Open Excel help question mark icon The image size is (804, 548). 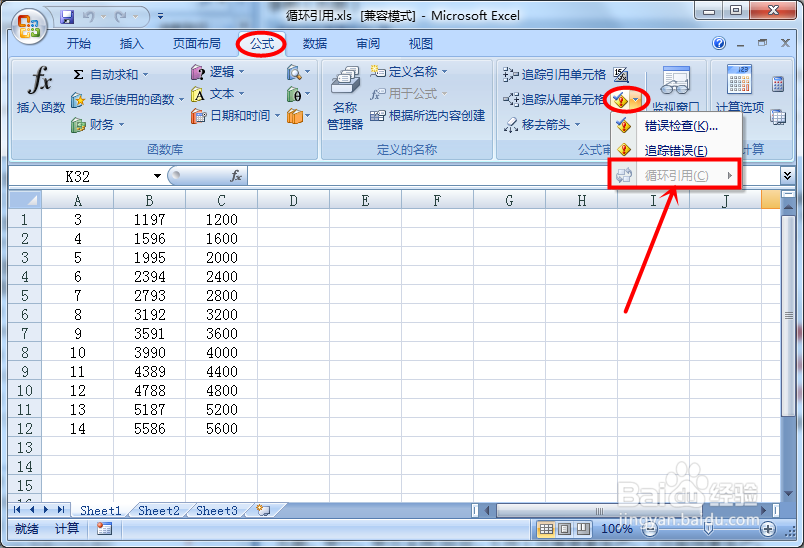[719, 43]
